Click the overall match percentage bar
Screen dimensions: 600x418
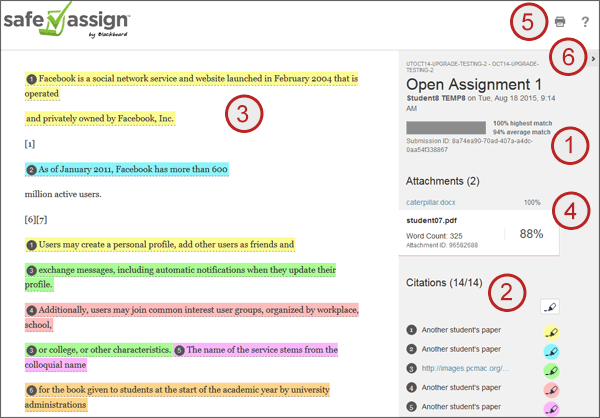pyautogui.click(x=446, y=127)
